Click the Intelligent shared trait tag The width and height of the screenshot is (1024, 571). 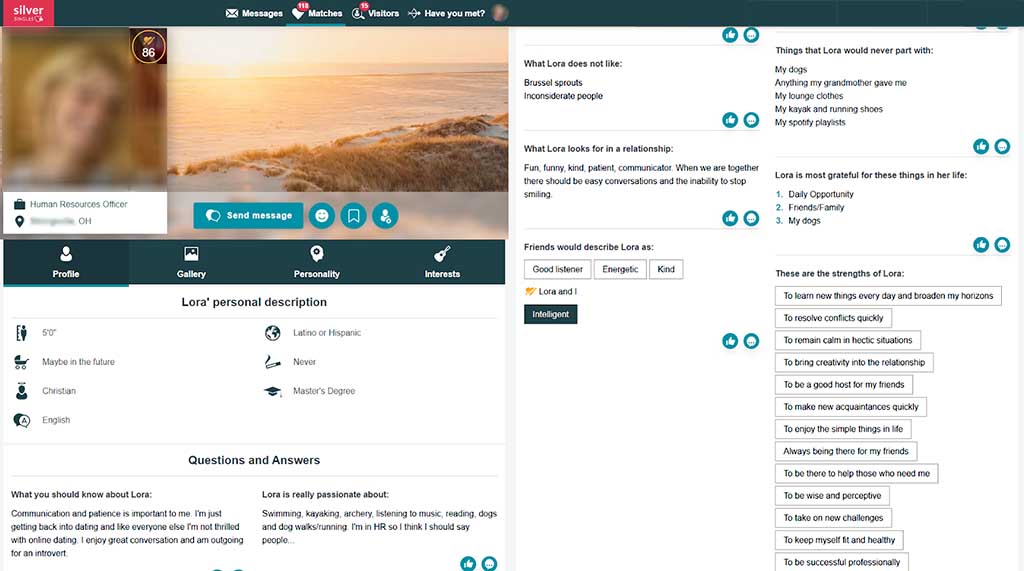tap(551, 314)
